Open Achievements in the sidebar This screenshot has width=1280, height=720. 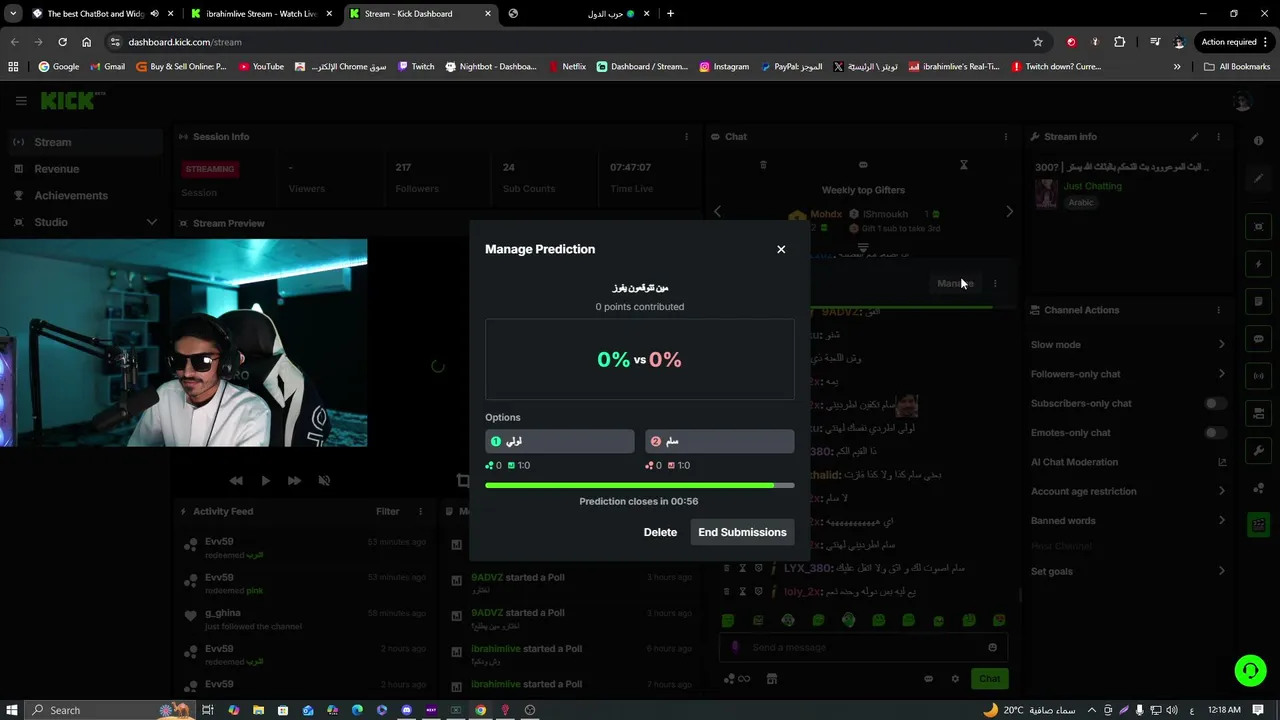coord(71,196)
